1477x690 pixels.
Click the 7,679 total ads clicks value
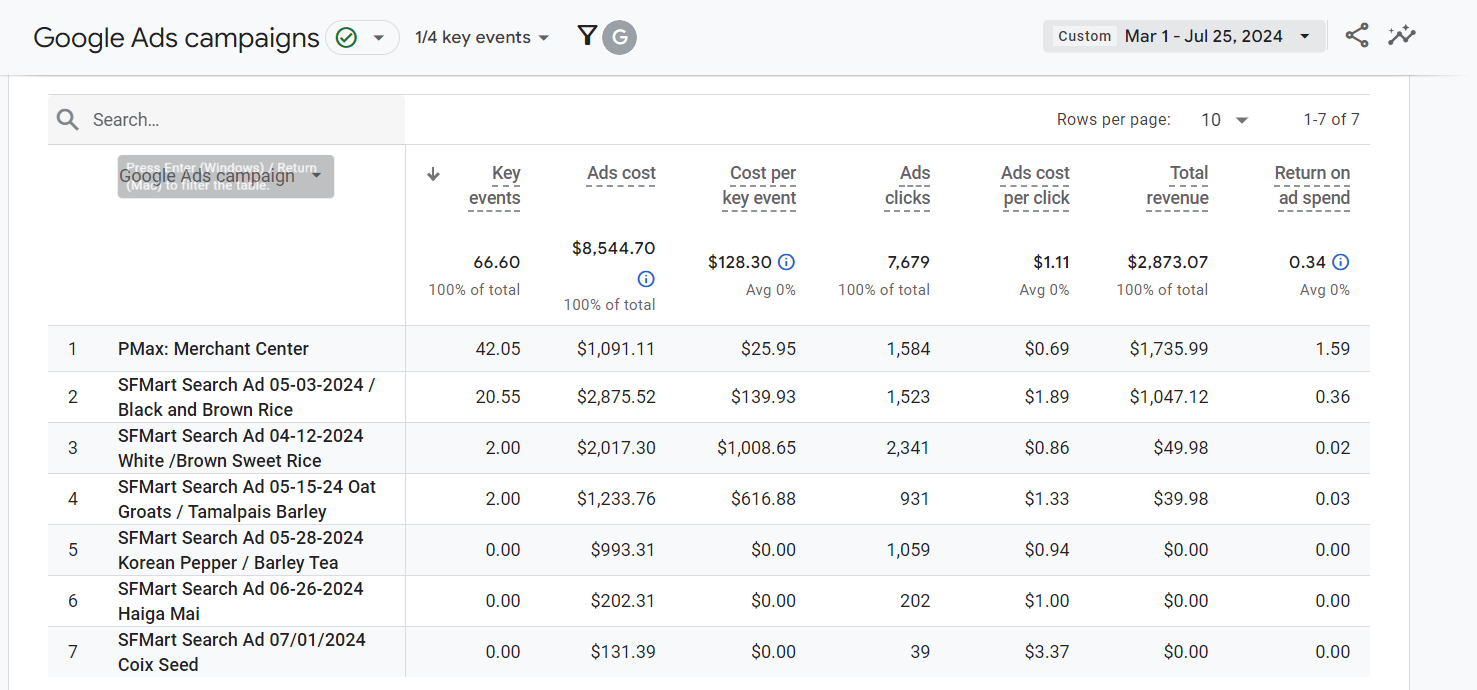coord(908,262)
